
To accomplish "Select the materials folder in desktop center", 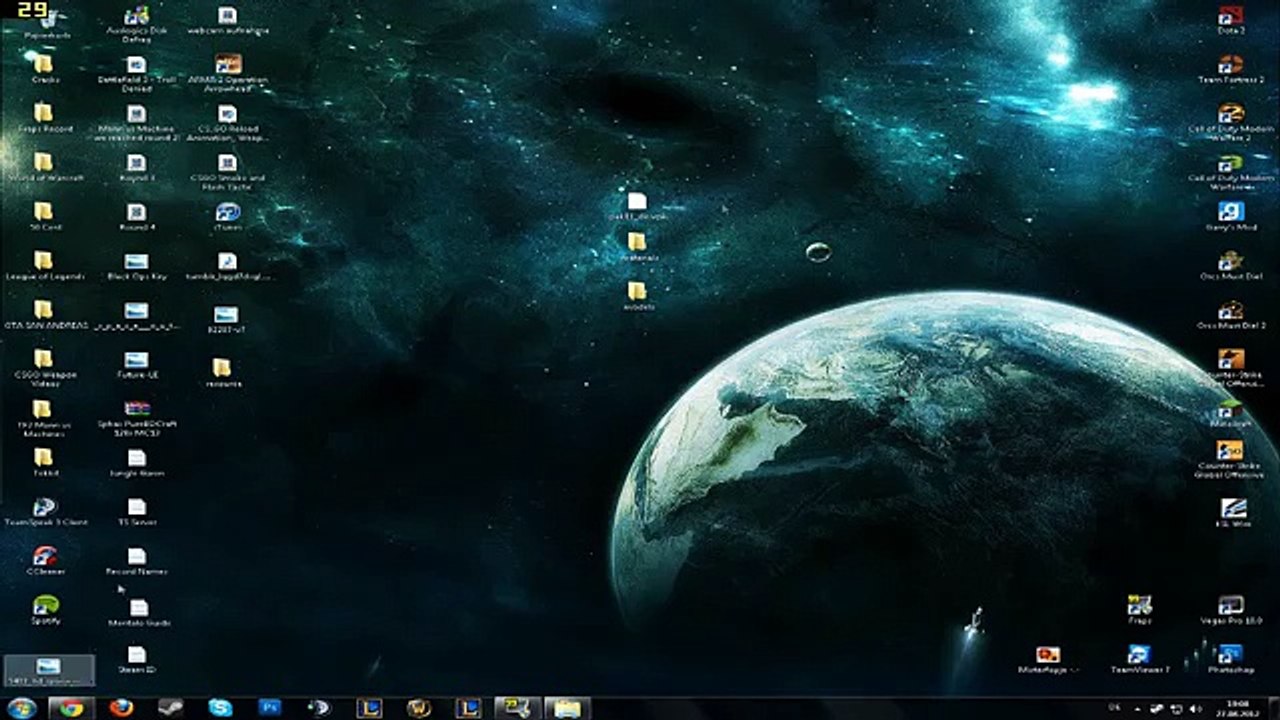I will point(637,246).
